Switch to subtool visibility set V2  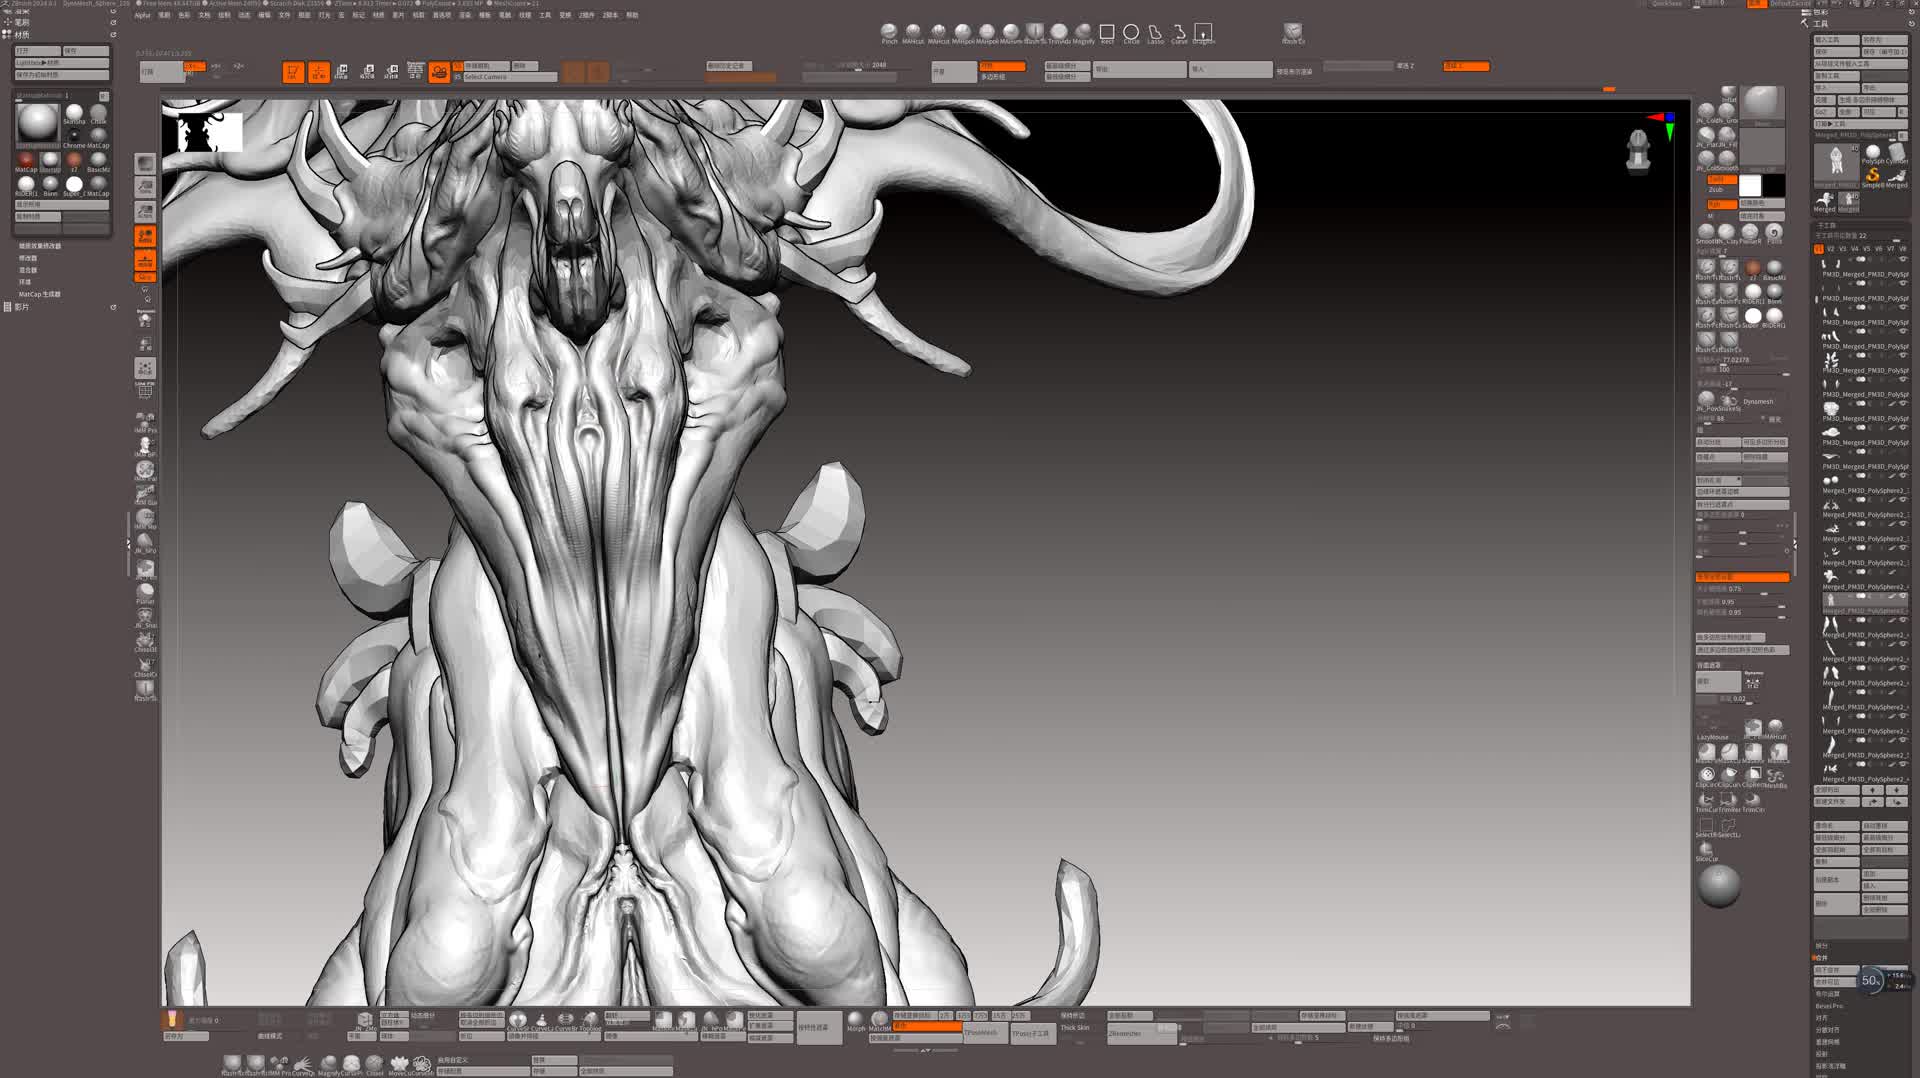[1830, 249]
